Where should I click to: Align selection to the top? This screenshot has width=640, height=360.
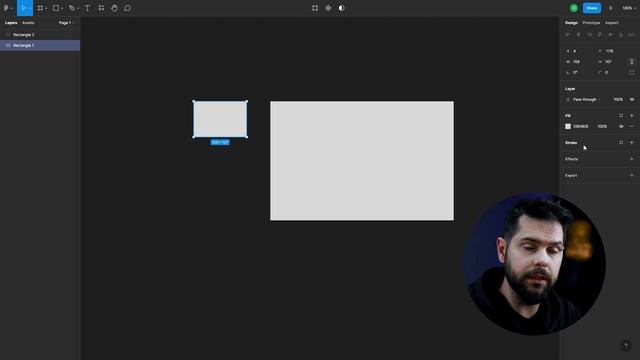coord(600,35)
